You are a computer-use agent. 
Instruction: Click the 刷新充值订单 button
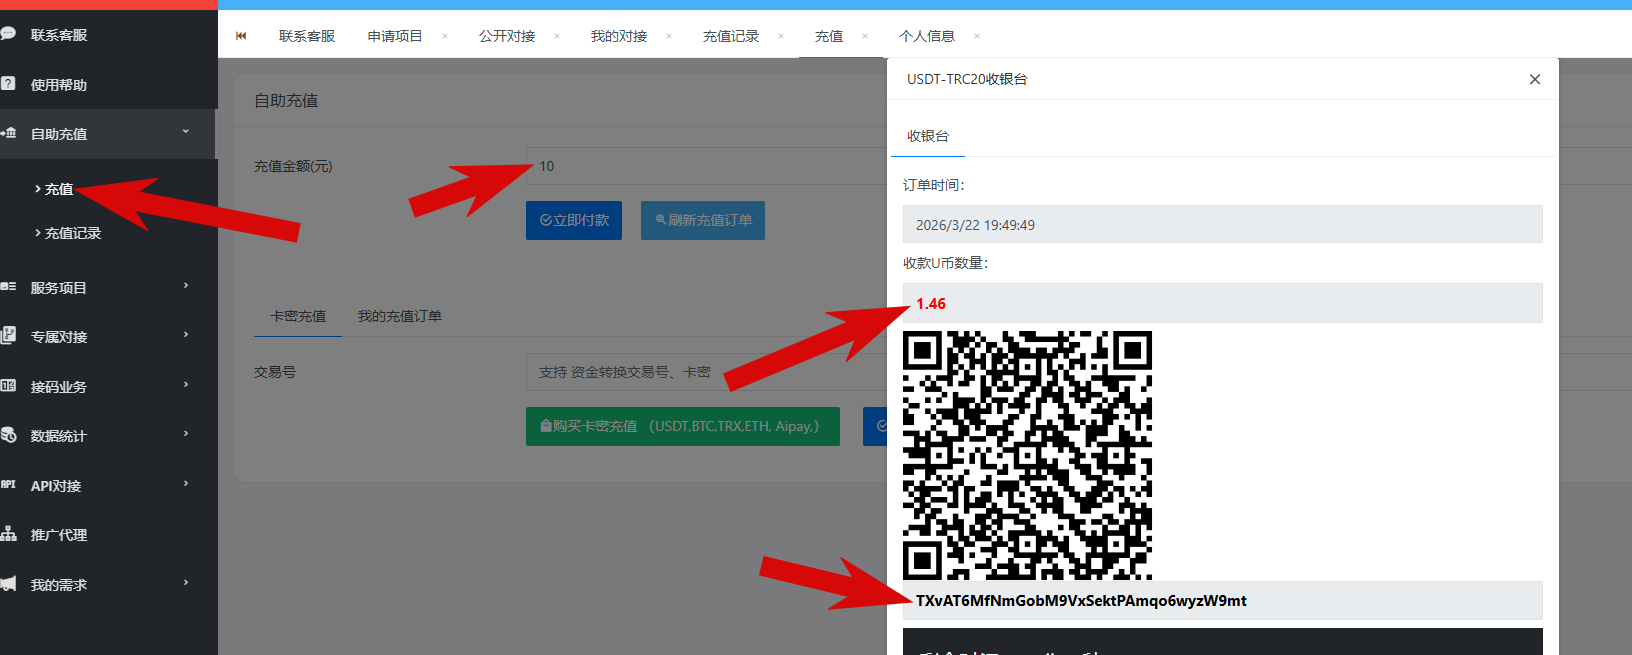click(703, 220)
